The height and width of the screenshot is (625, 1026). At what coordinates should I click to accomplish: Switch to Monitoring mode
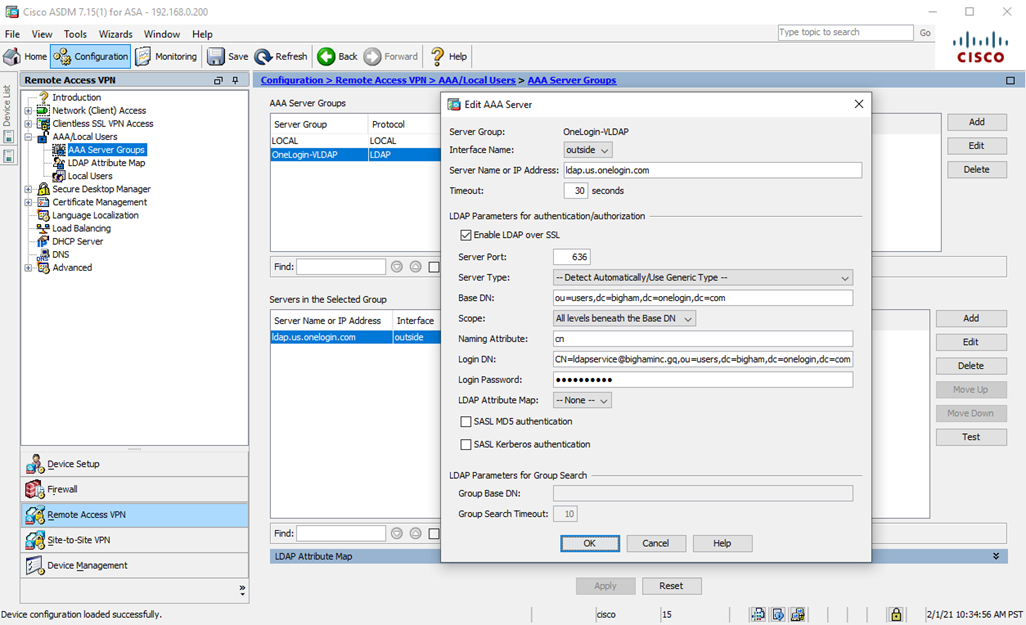tap(166, 56)
